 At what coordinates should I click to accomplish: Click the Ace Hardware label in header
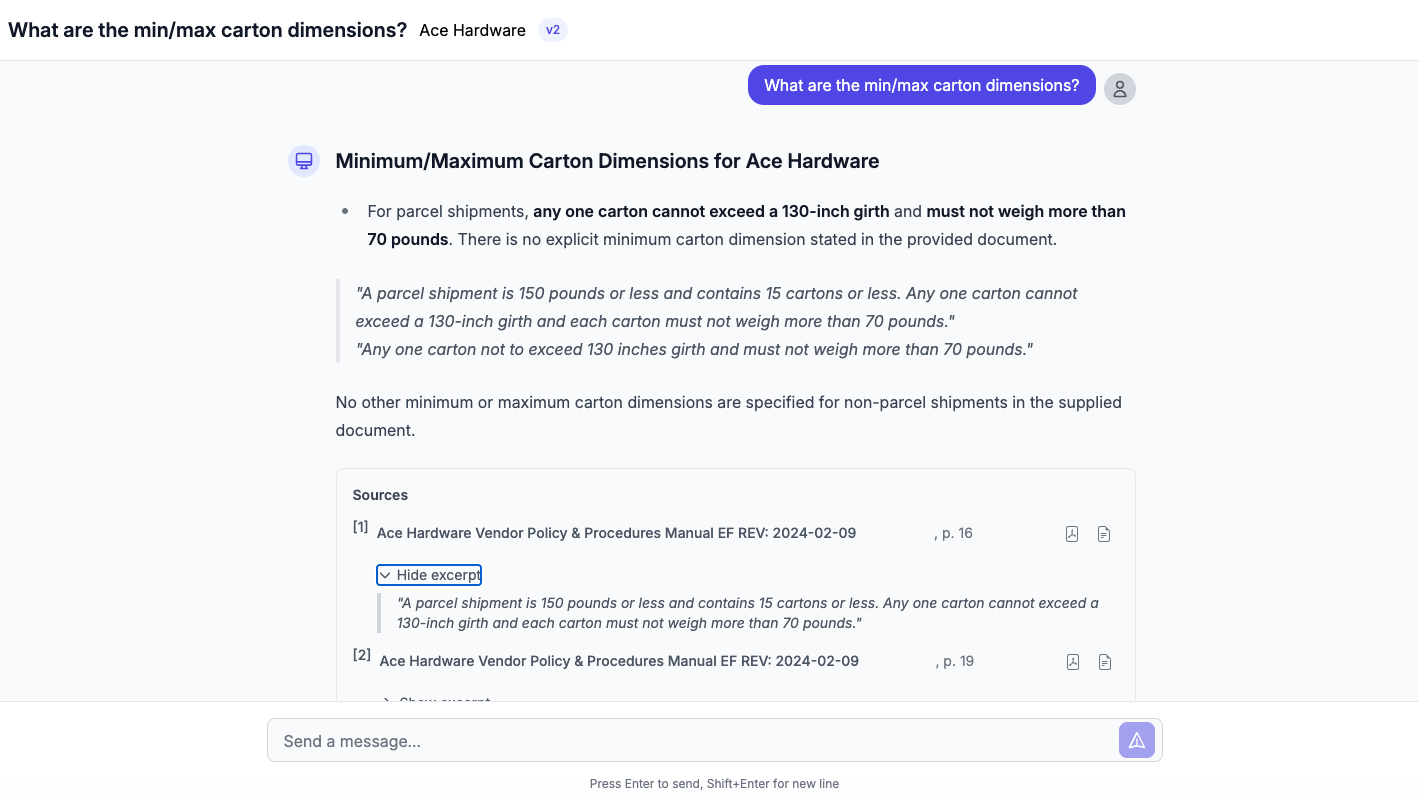(472, 30)
